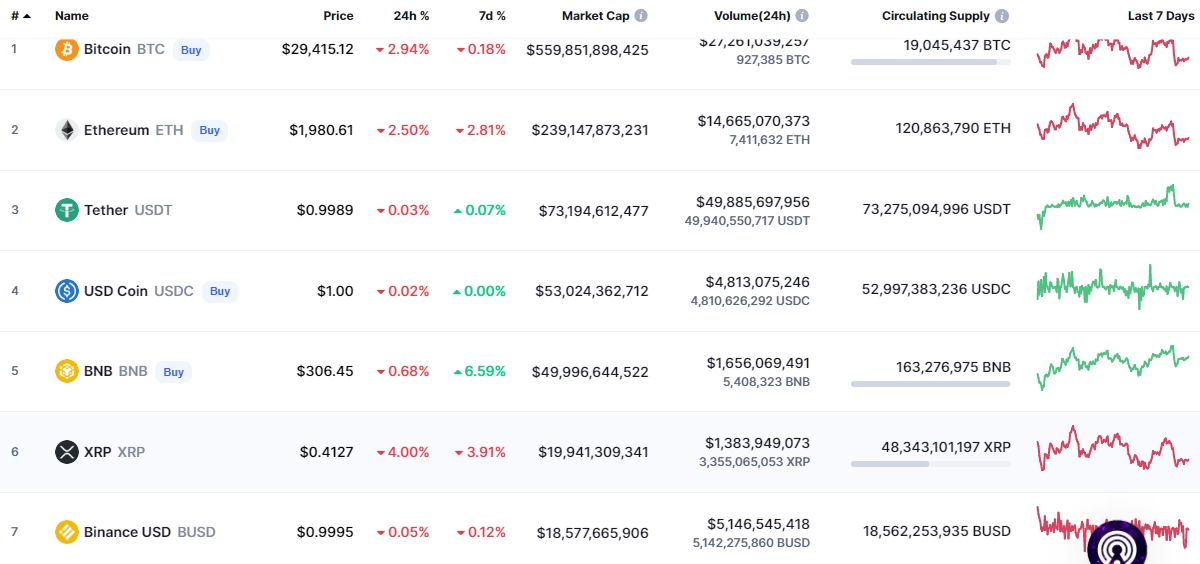Click Tether market cap $73,194,612,477
This screenshot has height=564, width=1200.
click(593, 210)
